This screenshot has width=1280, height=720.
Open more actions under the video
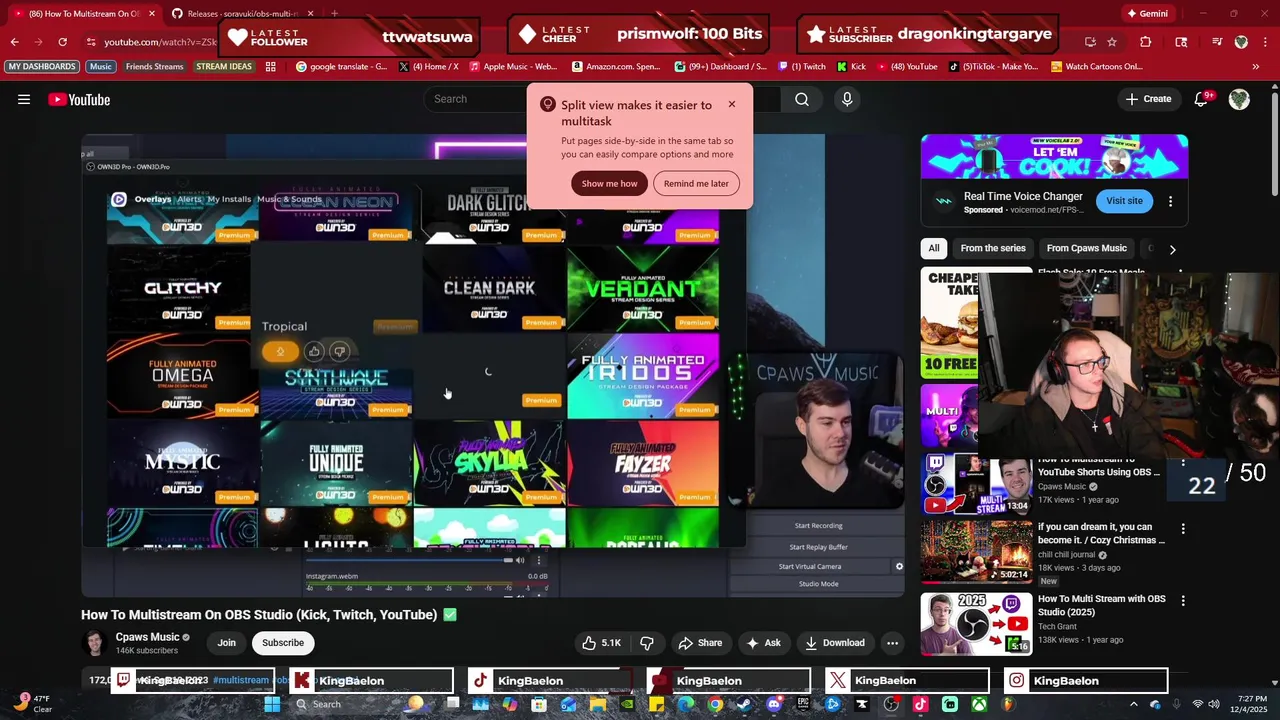coord(892,643)
